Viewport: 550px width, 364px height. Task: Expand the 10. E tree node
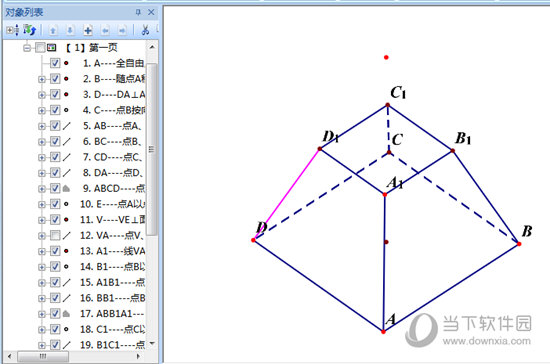[42, 204]
